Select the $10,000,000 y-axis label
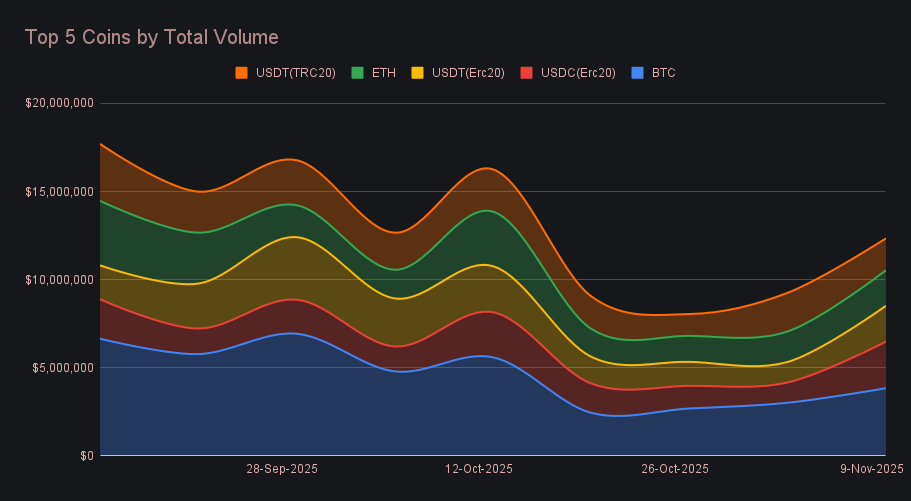The height and width of the screenshot is (501, 911). [59, 279]
